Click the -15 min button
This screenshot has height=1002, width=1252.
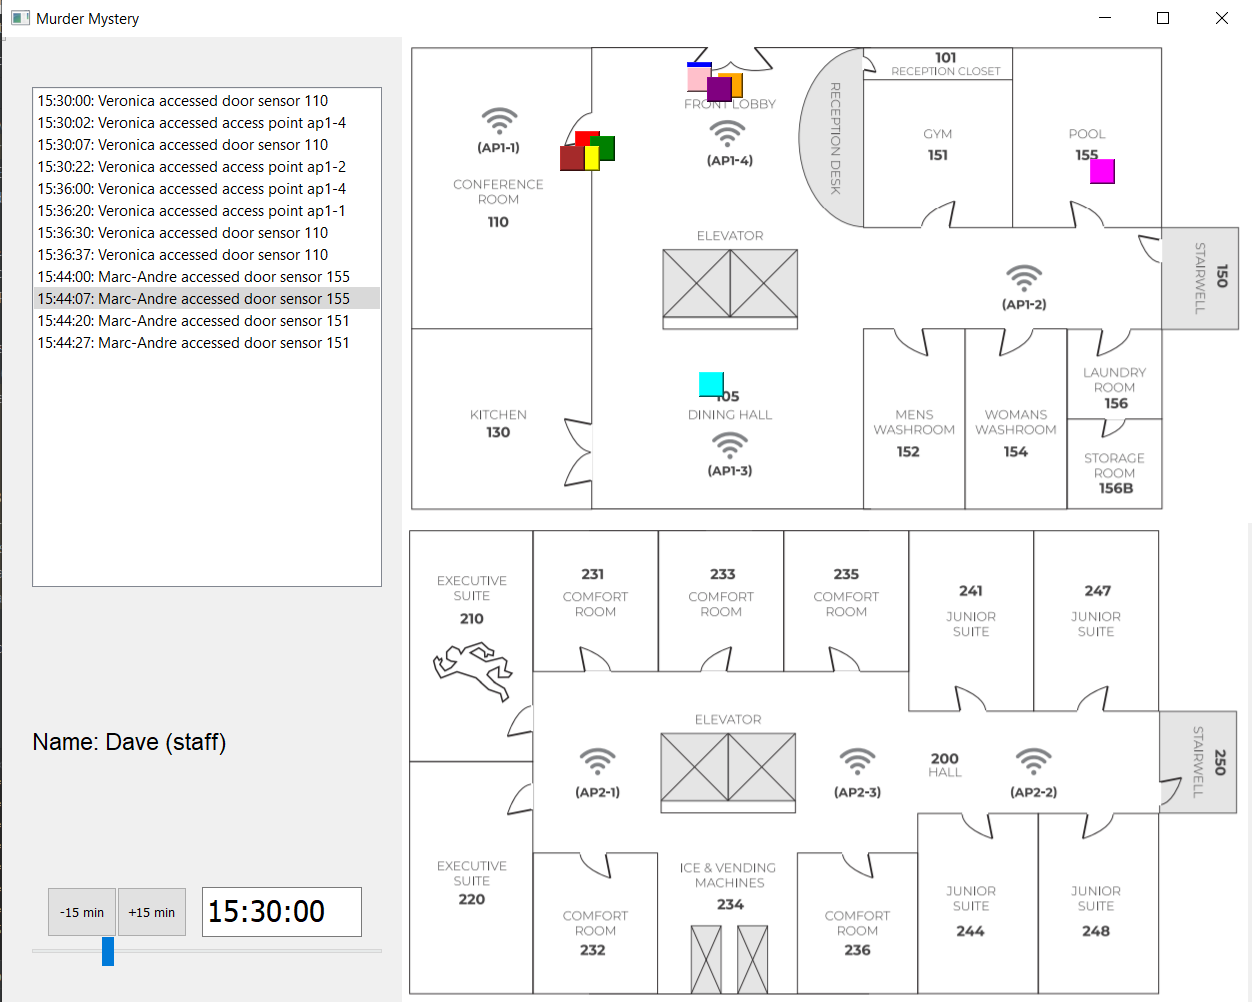(82, 912)
